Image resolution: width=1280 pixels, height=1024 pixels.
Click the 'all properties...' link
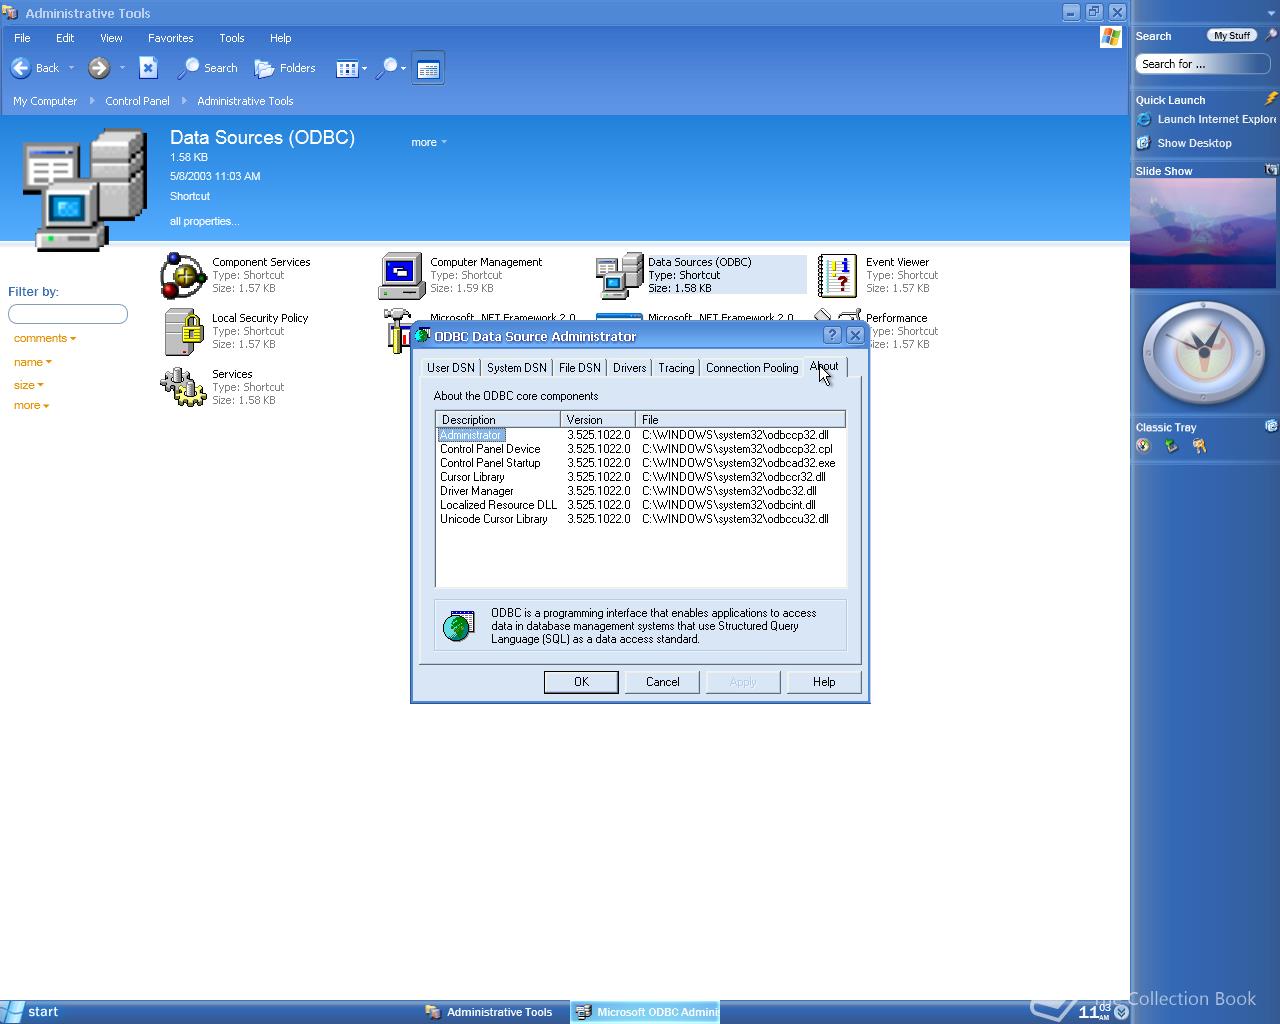coord(204,221)
